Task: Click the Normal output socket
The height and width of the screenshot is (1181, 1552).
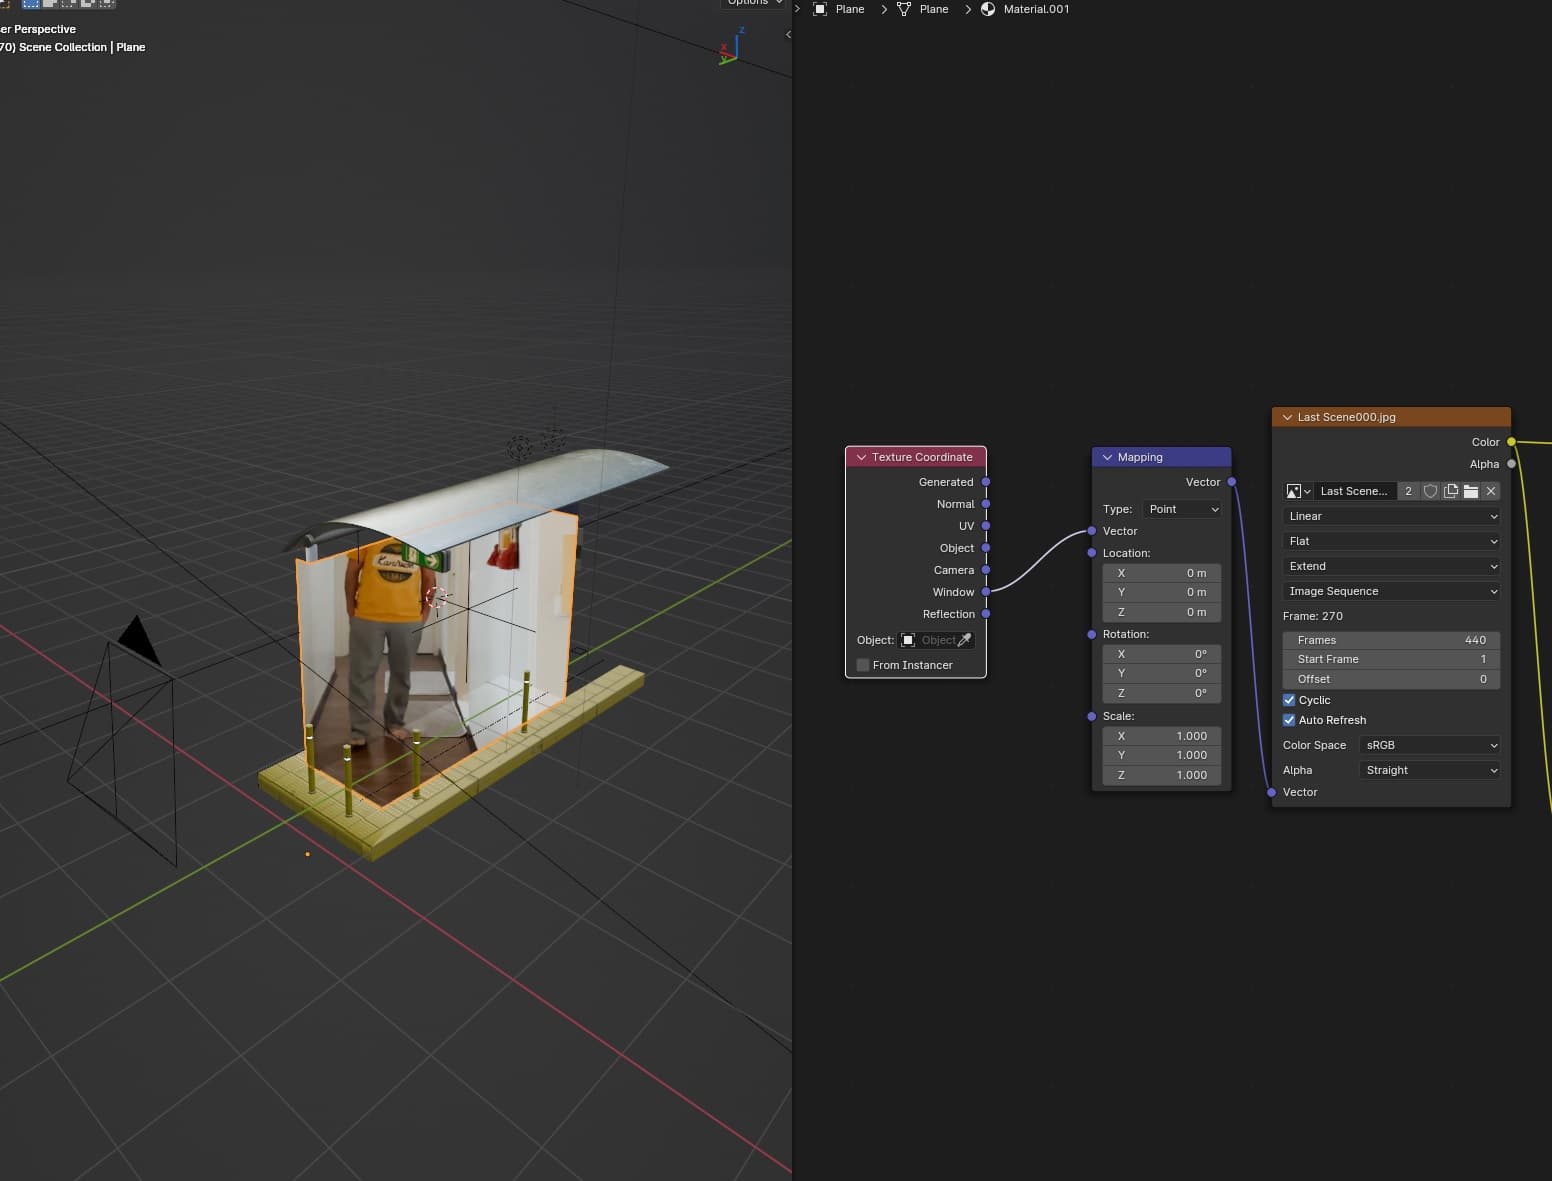Action: [986, 504]
